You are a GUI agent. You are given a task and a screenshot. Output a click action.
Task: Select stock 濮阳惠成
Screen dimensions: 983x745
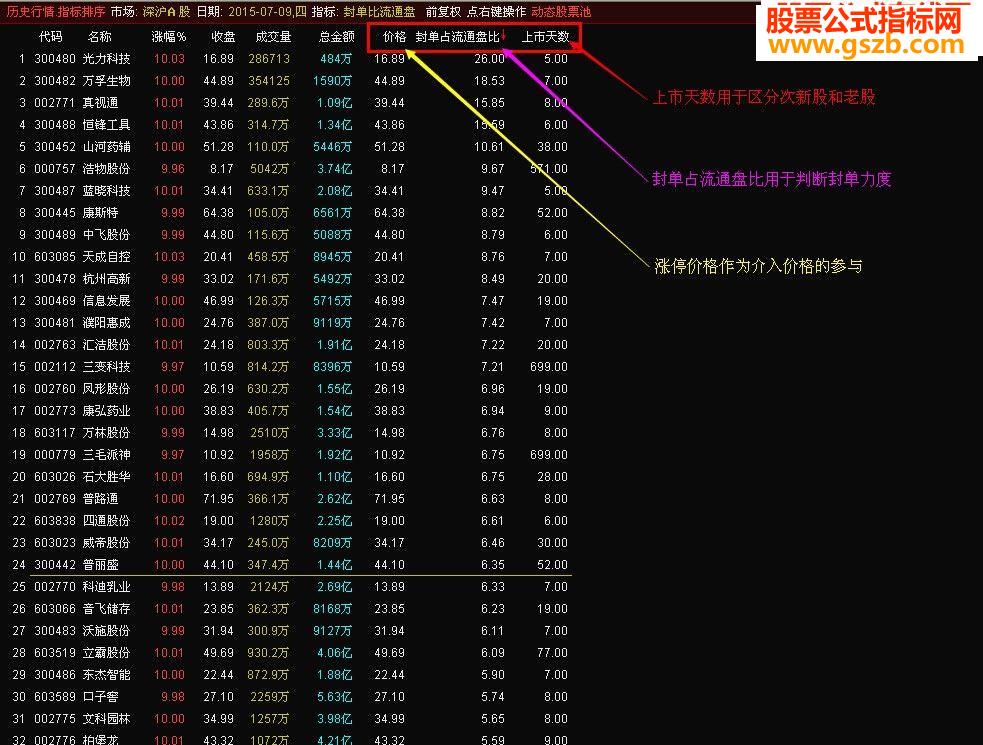tap(107, 323)
